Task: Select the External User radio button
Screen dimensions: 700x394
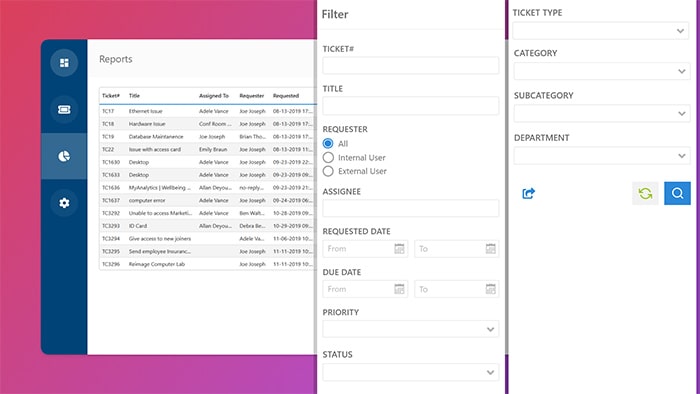Action: click(328, 171)
